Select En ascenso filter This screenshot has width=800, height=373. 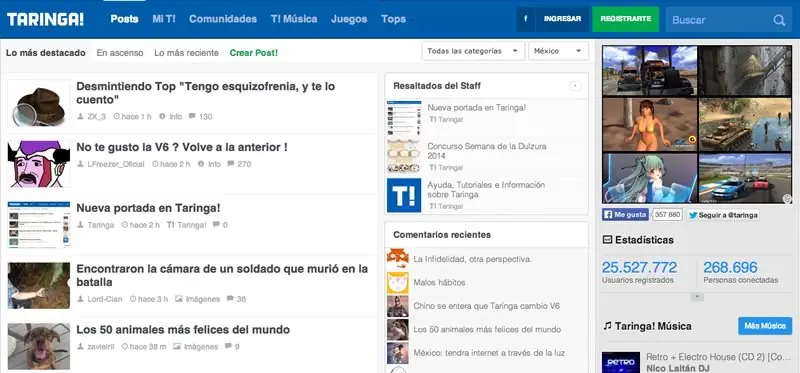point(120,53)
